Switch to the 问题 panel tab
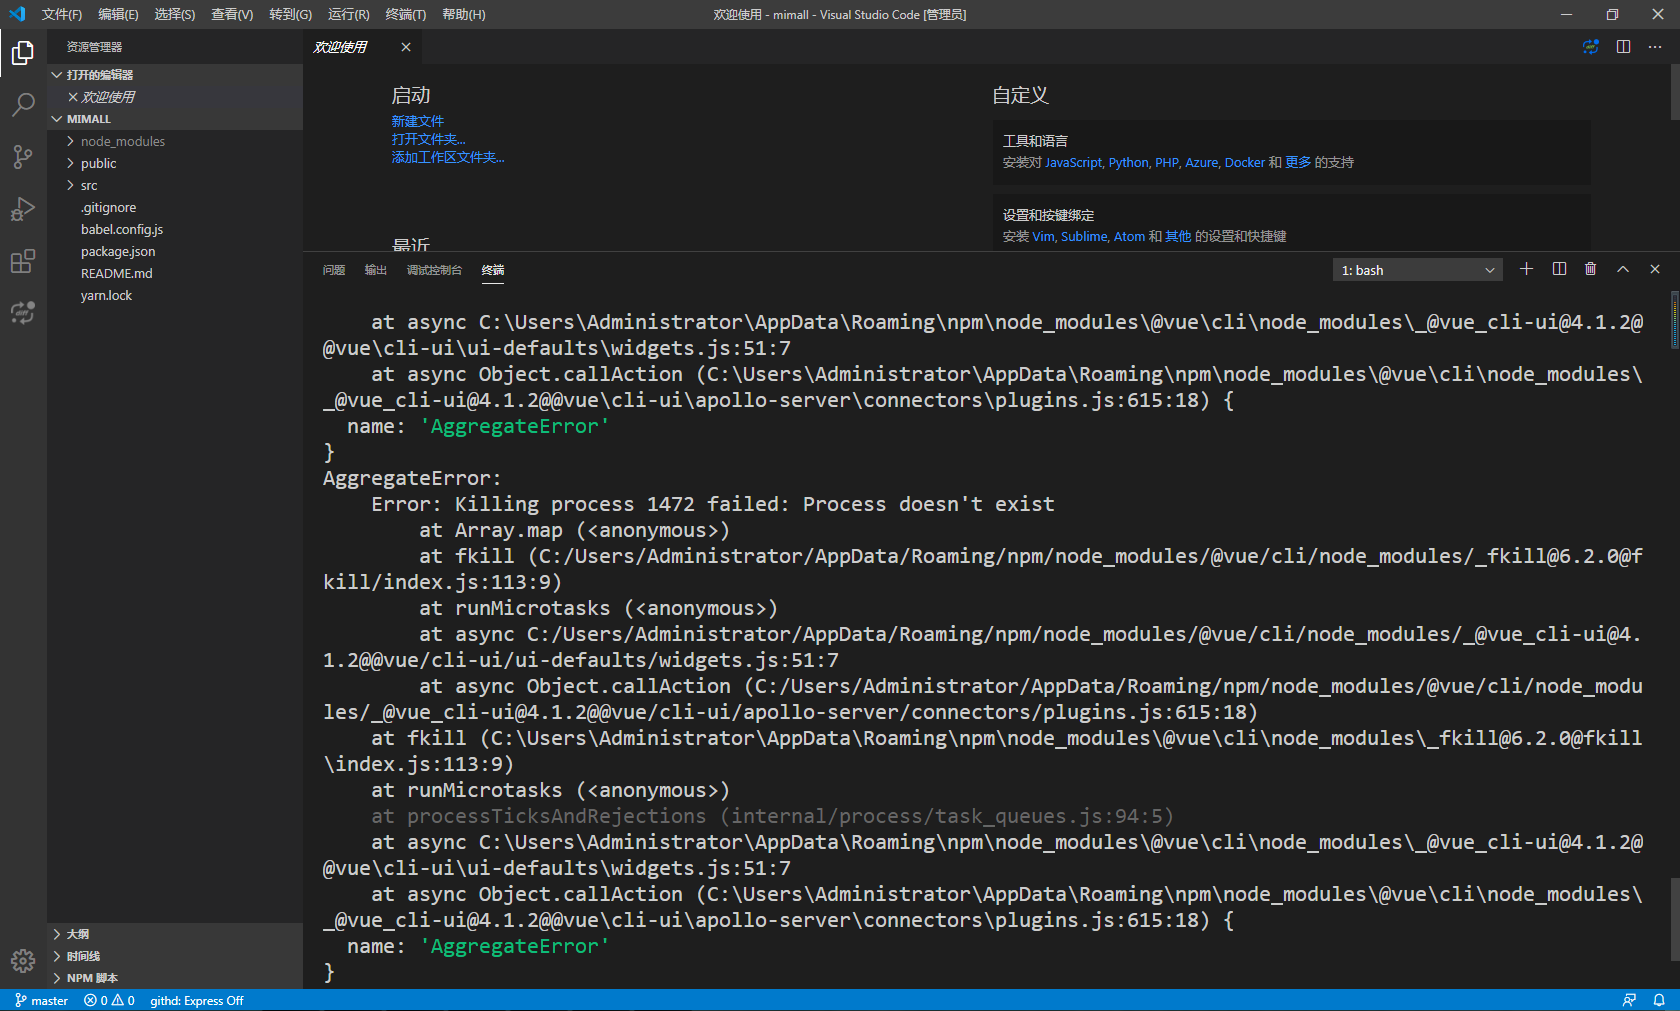The image size is (1680, 1011). [x=334, y=270]
